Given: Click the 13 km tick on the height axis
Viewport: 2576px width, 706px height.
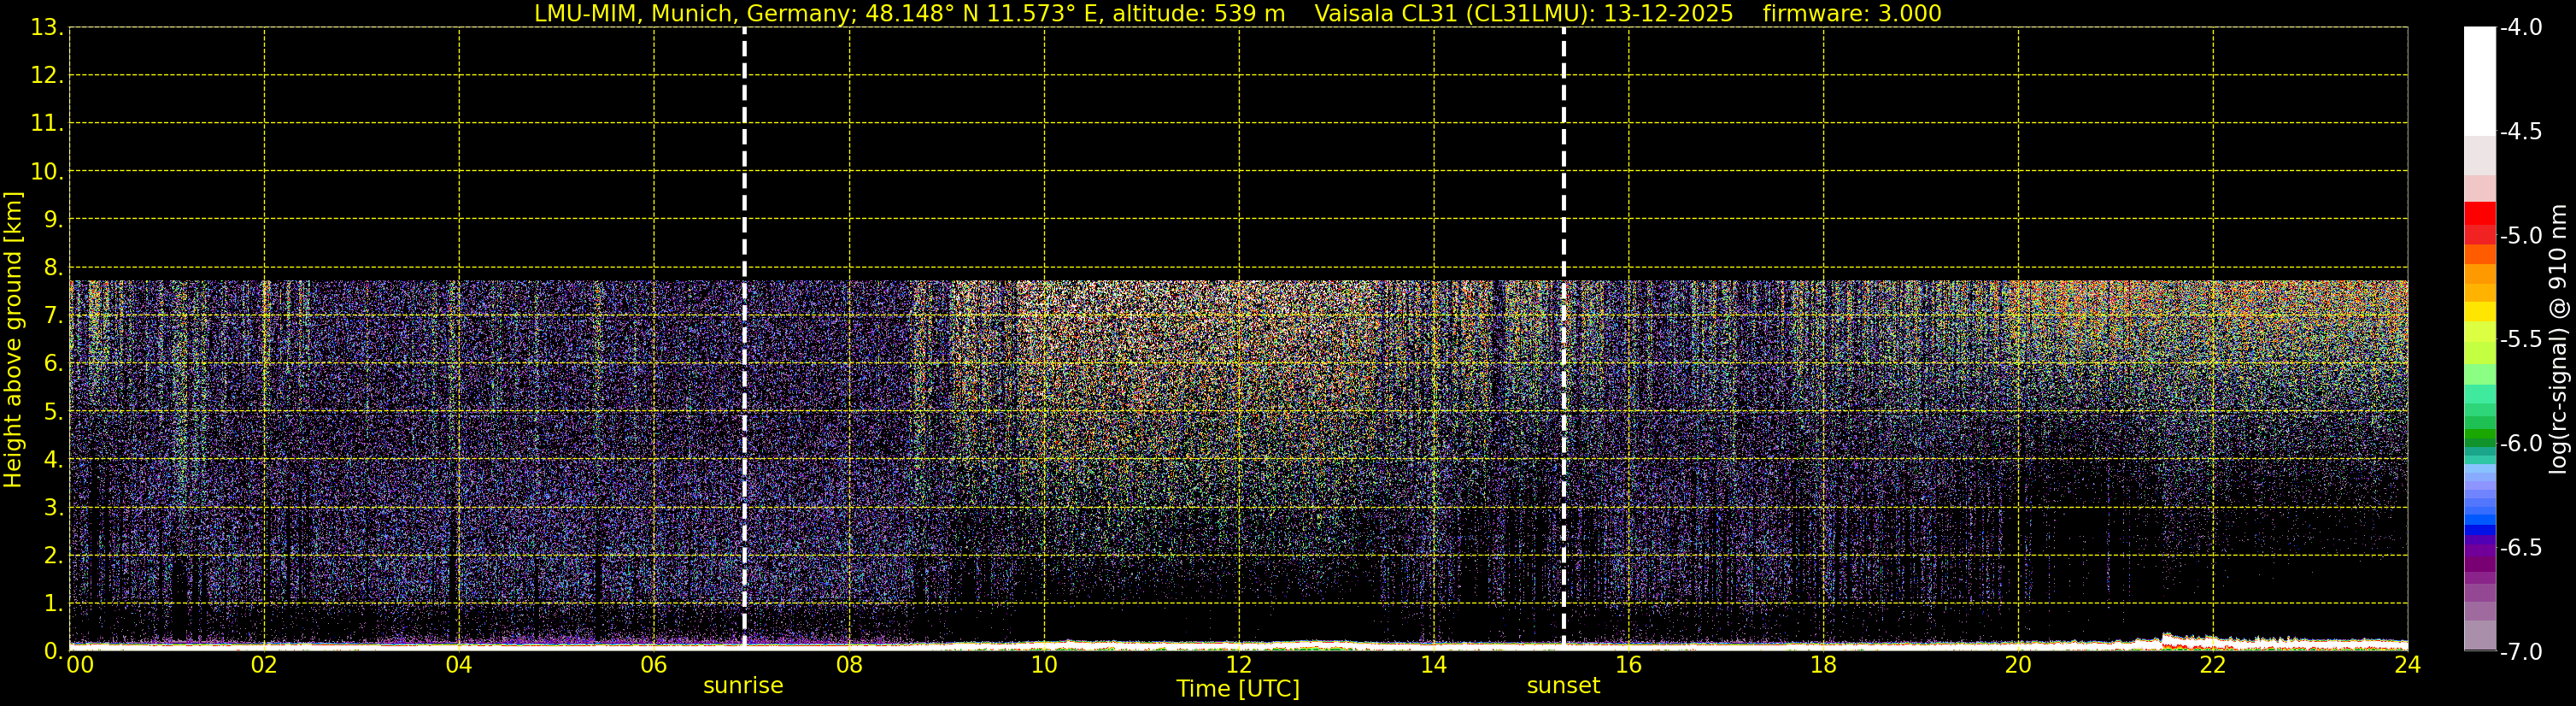Looking at the screenshot, I should click(44, 28).
